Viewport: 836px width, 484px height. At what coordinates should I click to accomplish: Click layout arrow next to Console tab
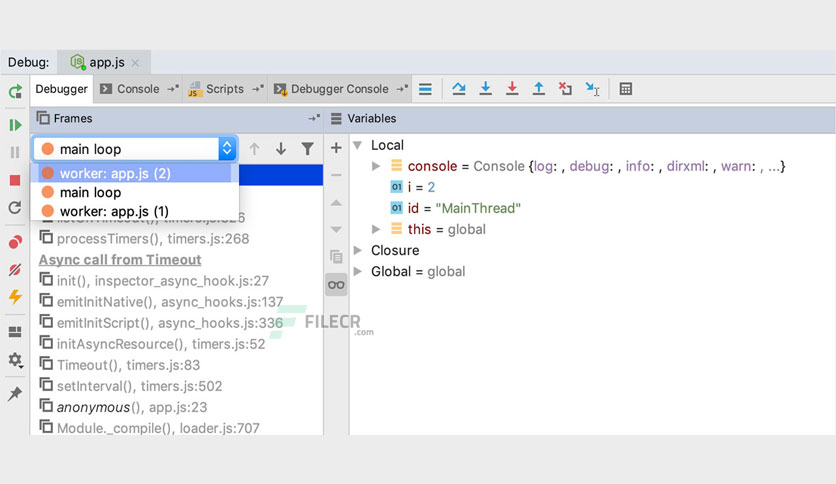pos(173,88)
